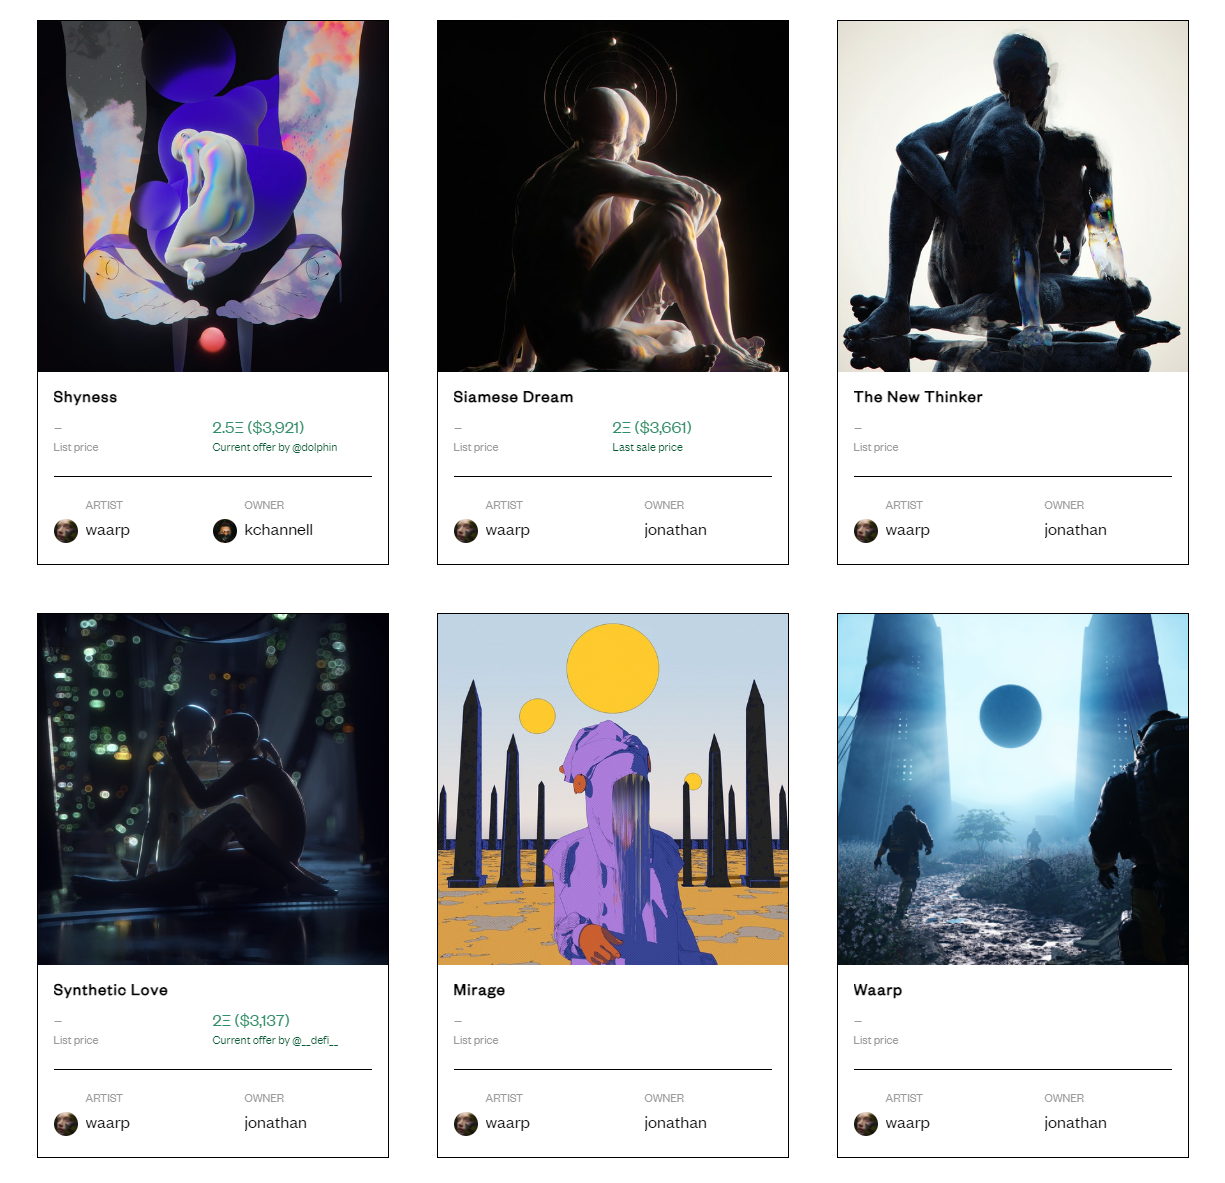Image resolution: width=1225 pixels, height=1183 pixels.
Task: Open The New Thinker artwork image
Action: (1013, 196)
